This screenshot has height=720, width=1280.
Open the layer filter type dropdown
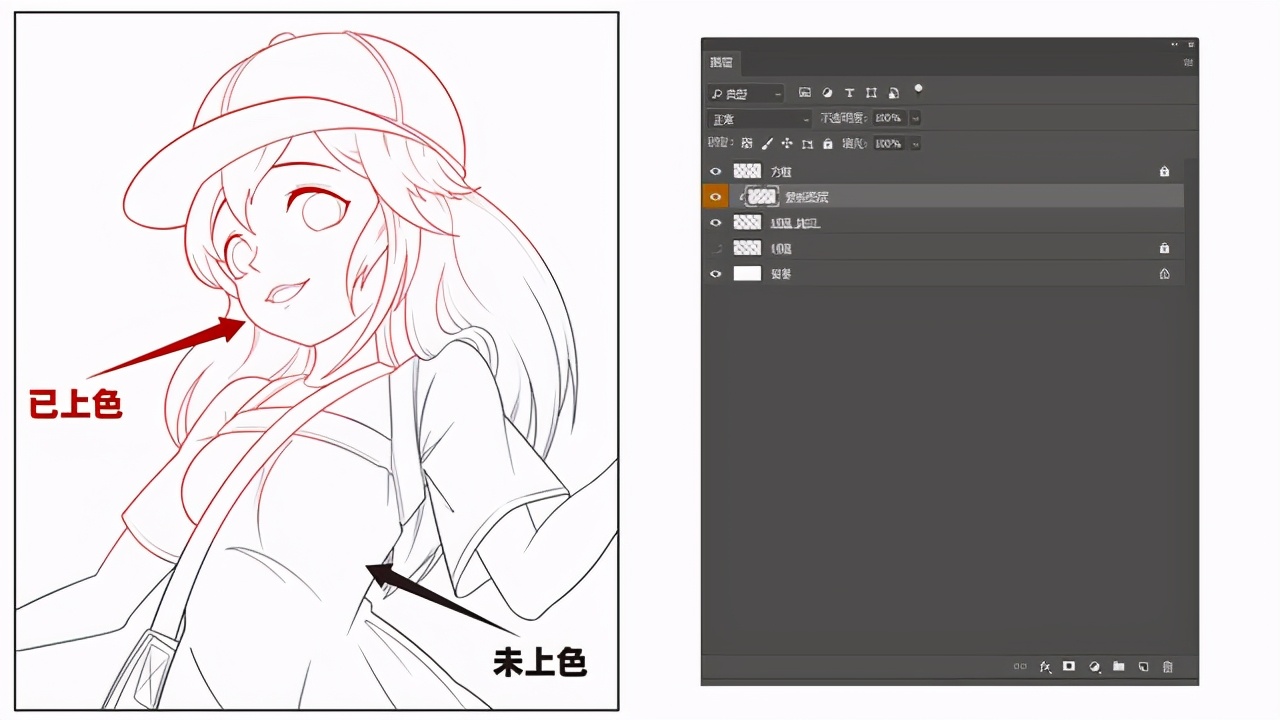(745, 94)
